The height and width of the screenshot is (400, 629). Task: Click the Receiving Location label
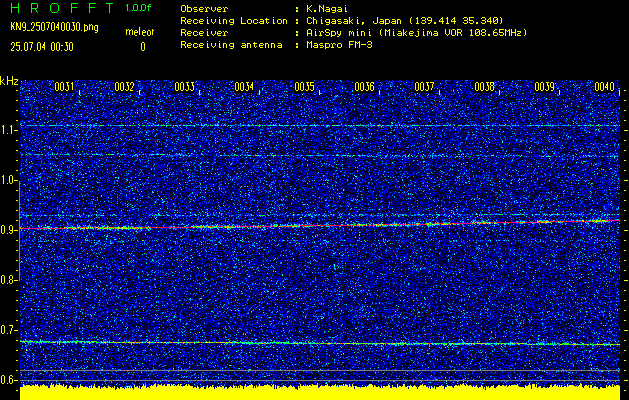coord(234,20)
